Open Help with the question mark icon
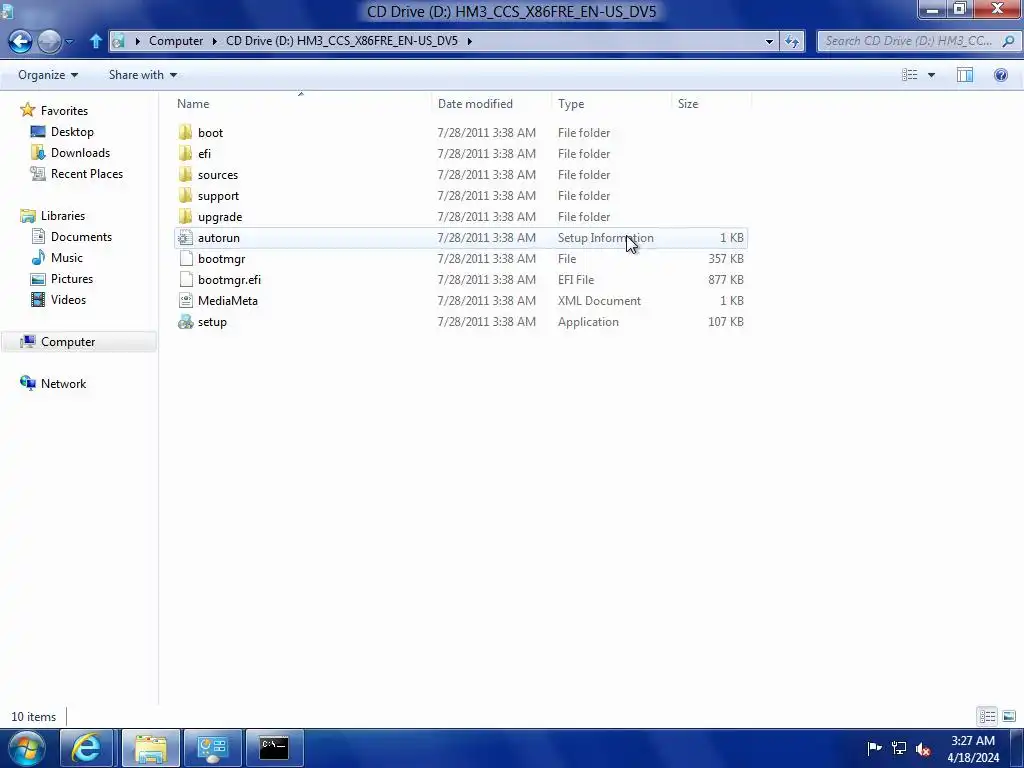Image resolution: width=1024 pixels, height=768 pixels. [x=1000, y=75]
